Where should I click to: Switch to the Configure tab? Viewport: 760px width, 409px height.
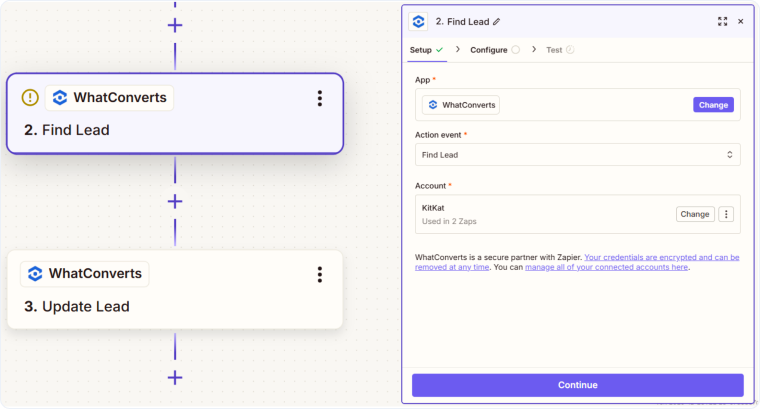pos(489,49)
